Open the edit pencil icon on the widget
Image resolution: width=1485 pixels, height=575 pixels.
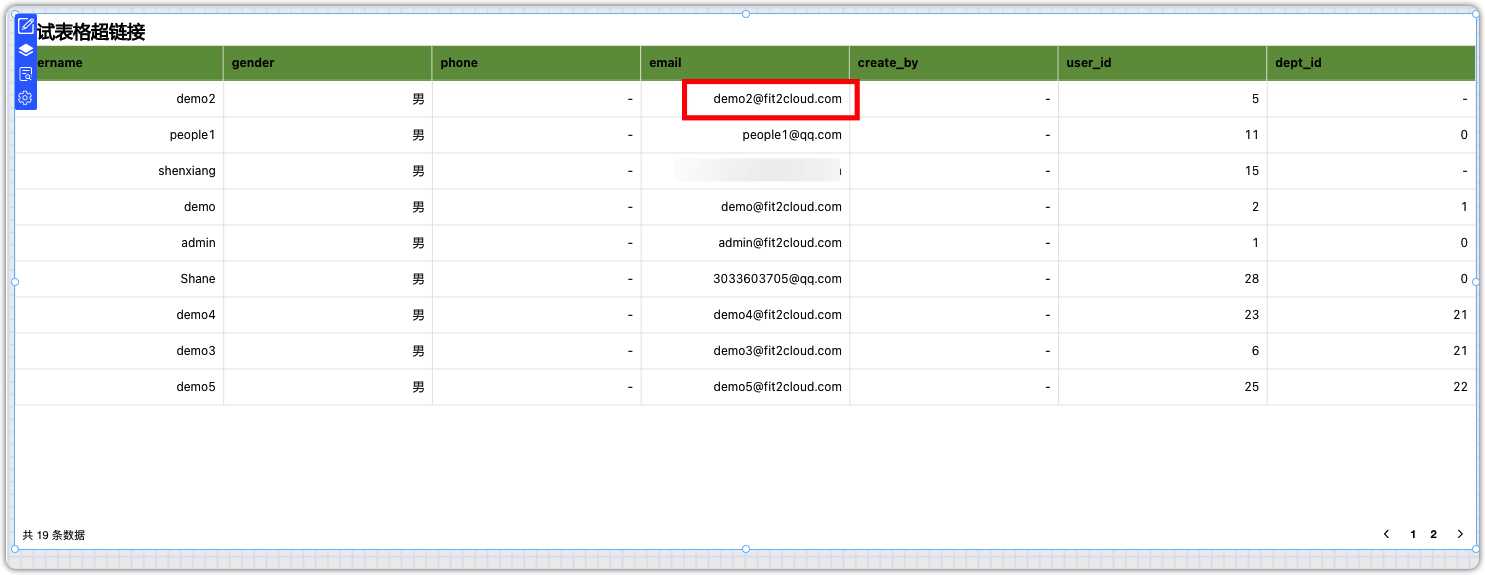[x=26, y=26]
